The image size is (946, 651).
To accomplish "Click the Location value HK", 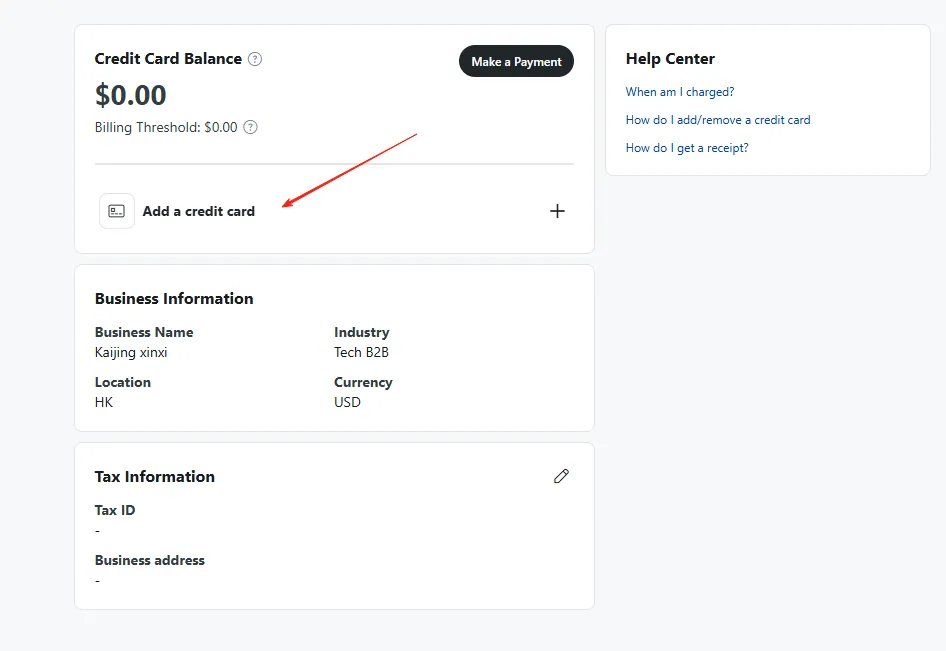I will pos(104,402).
